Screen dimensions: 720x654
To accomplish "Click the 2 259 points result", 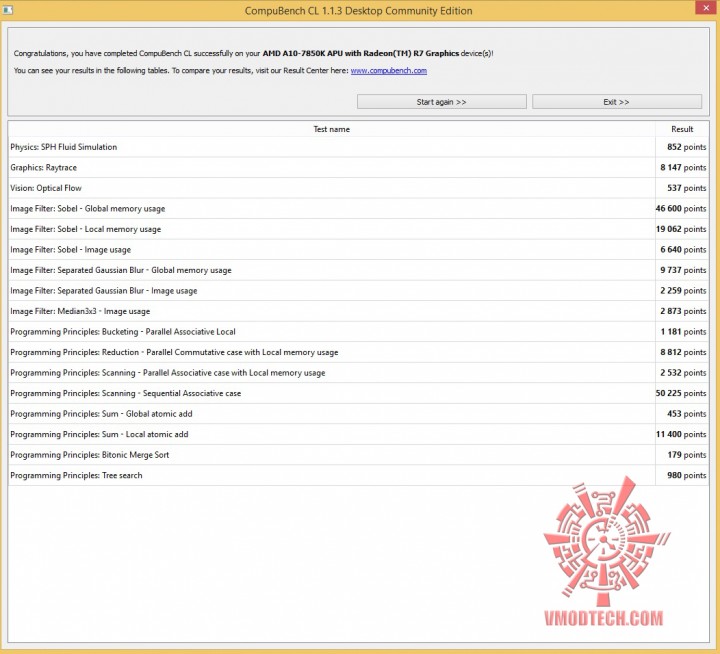I will coord(683,291).
